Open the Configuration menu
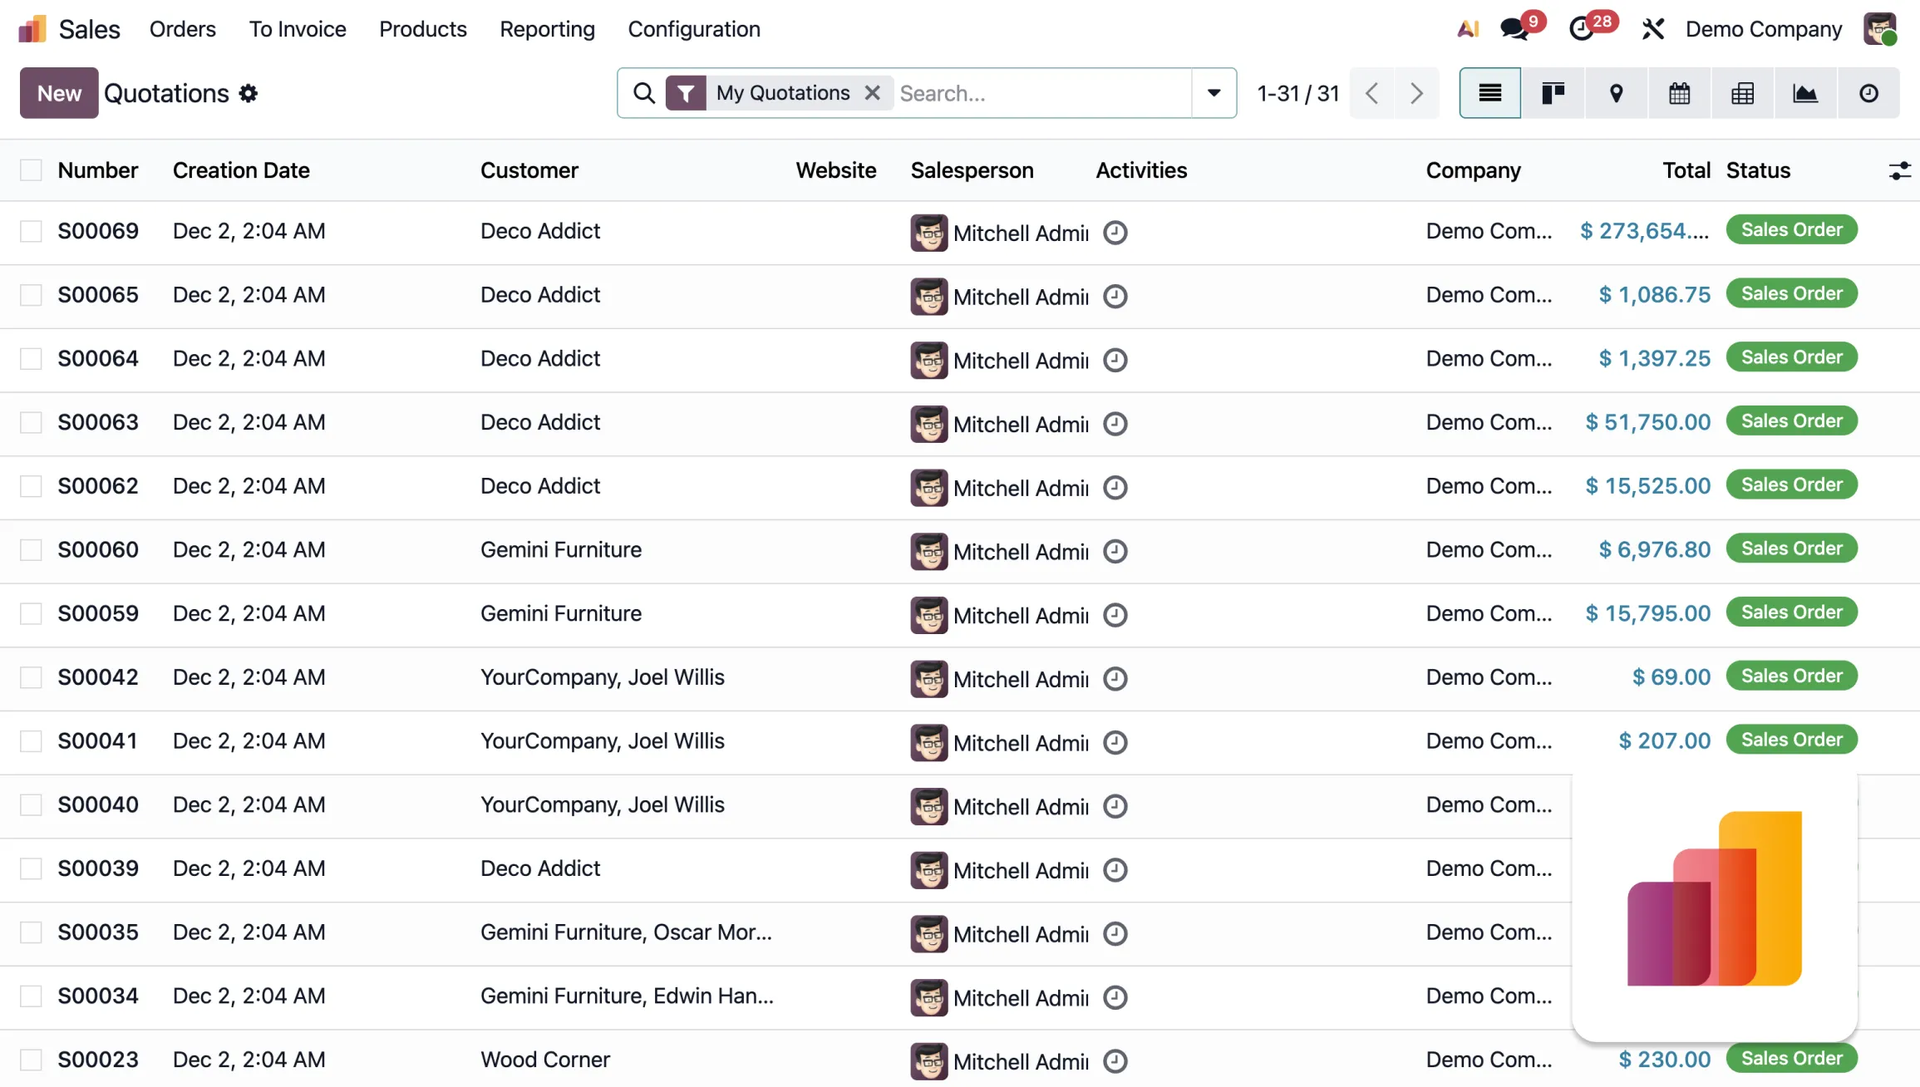1920x1087 pixels. [694, 29]
